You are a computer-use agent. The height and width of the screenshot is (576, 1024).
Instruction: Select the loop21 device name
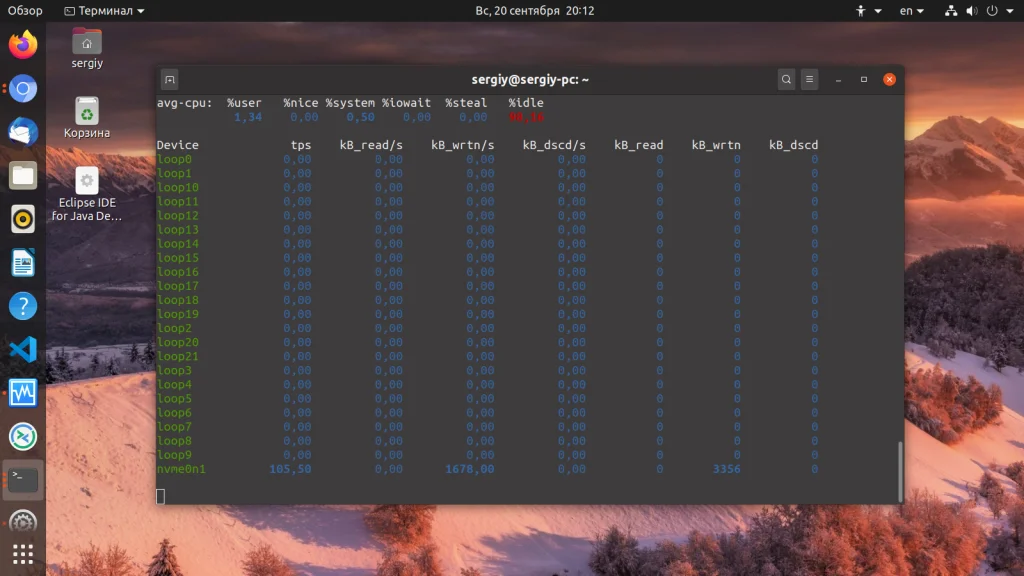[178, 356]
